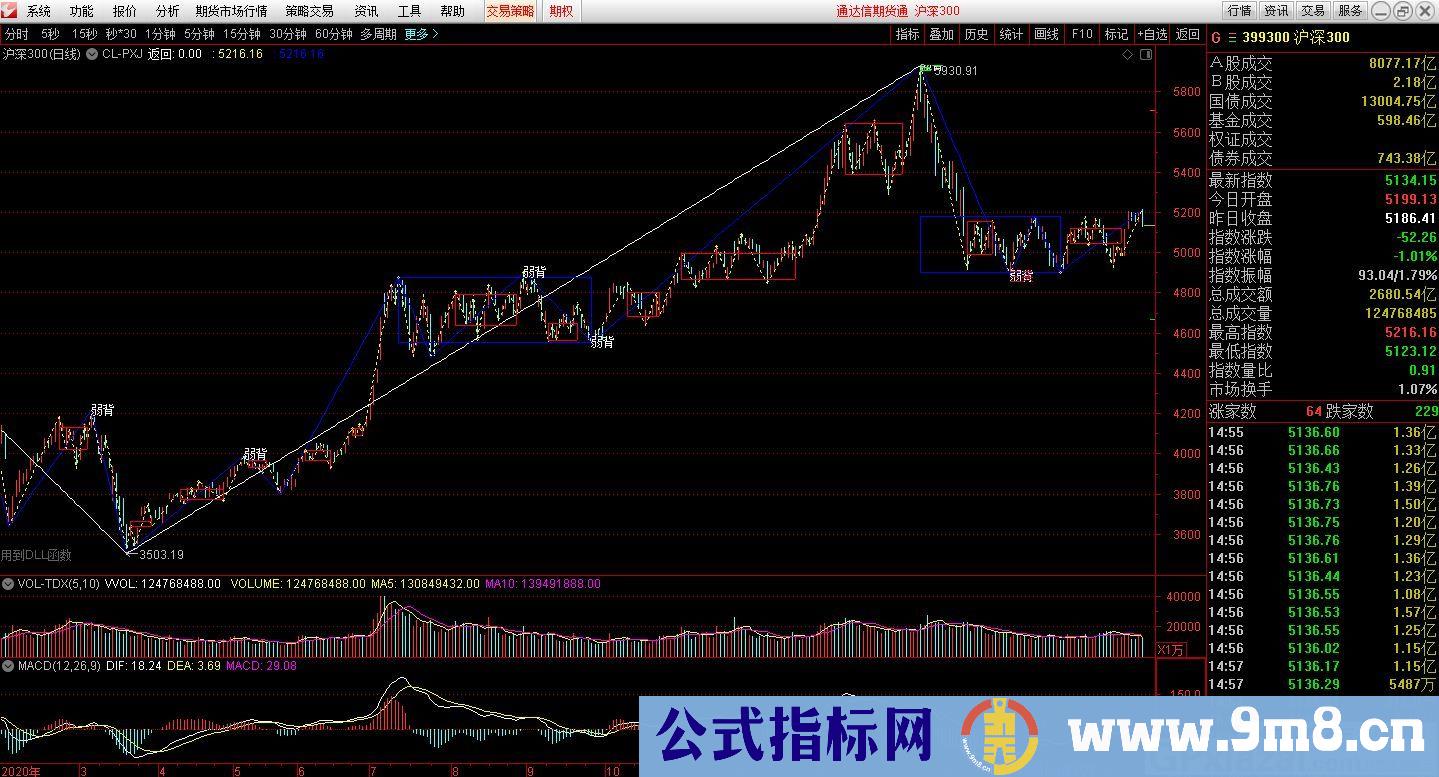
Task: Click the app logo in top-left corner
Action: [9, 11]
